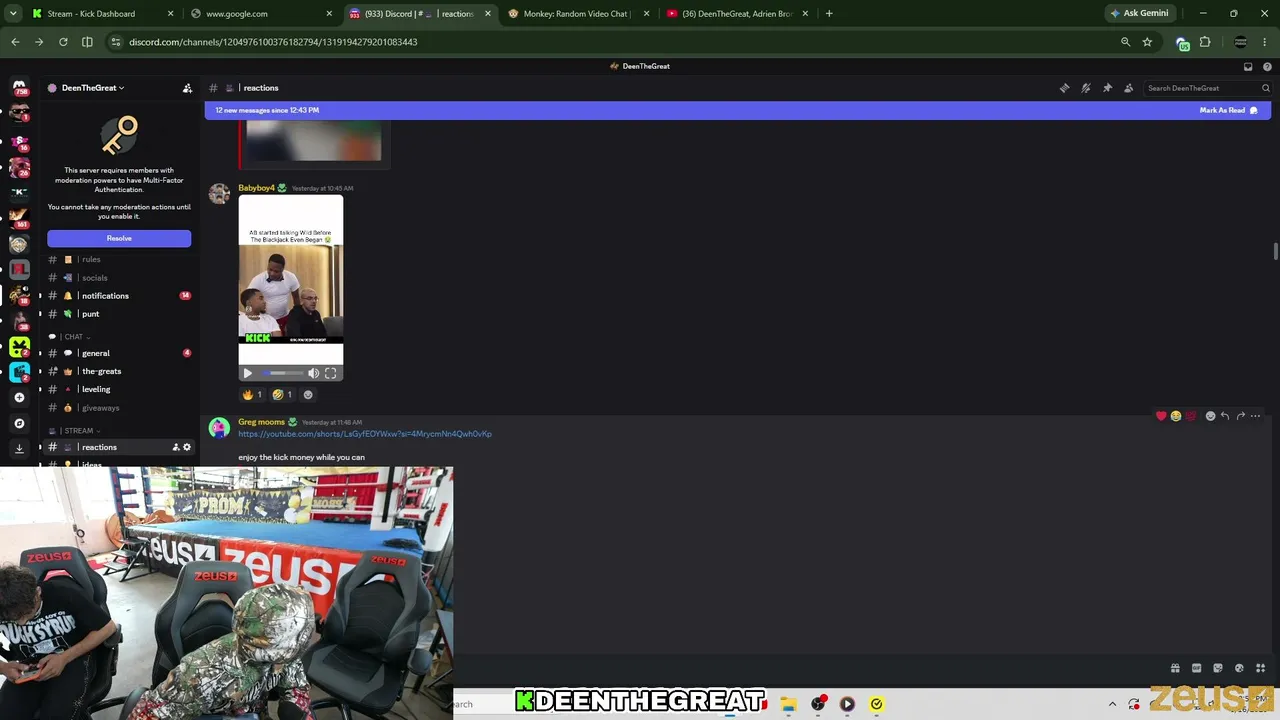The width and height of the screenshot is (1280, 720).
Task: Open the sticker picker
Action: click(x=1218, y=668)
